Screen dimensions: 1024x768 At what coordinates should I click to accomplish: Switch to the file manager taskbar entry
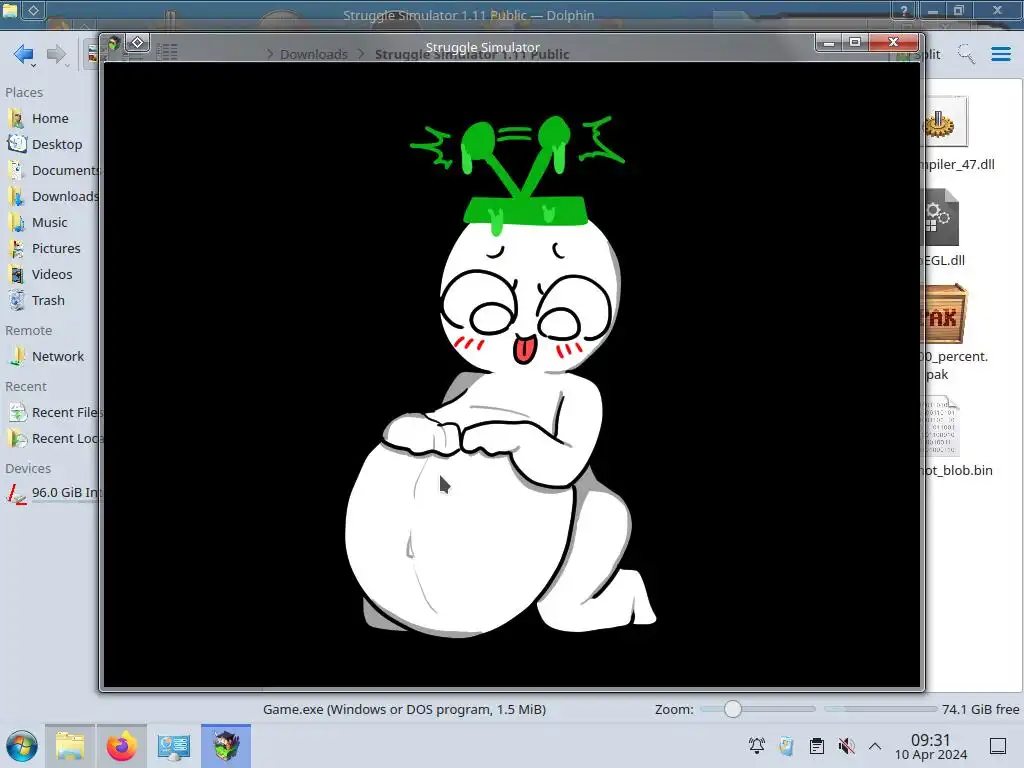pyautogui.click(x=70, y=746)
